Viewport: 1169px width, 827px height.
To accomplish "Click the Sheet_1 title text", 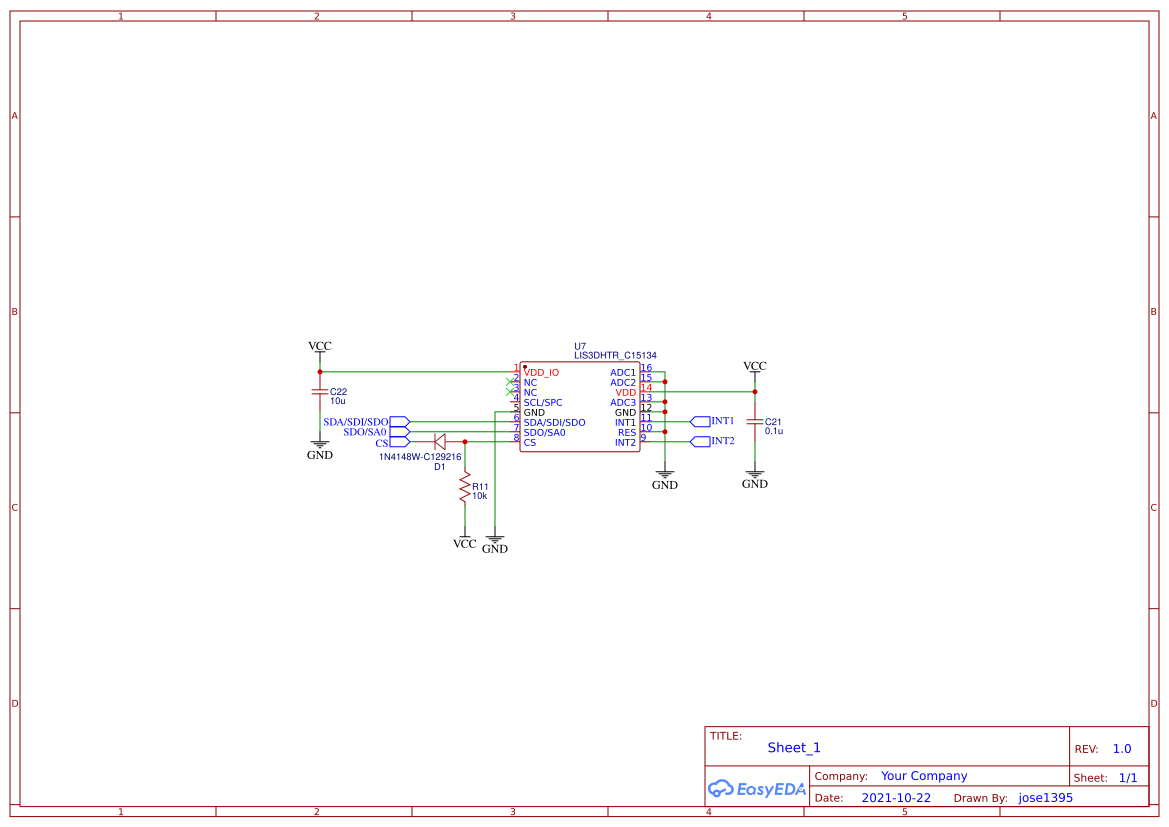I will pyautogui.click(x=793, y=747).
